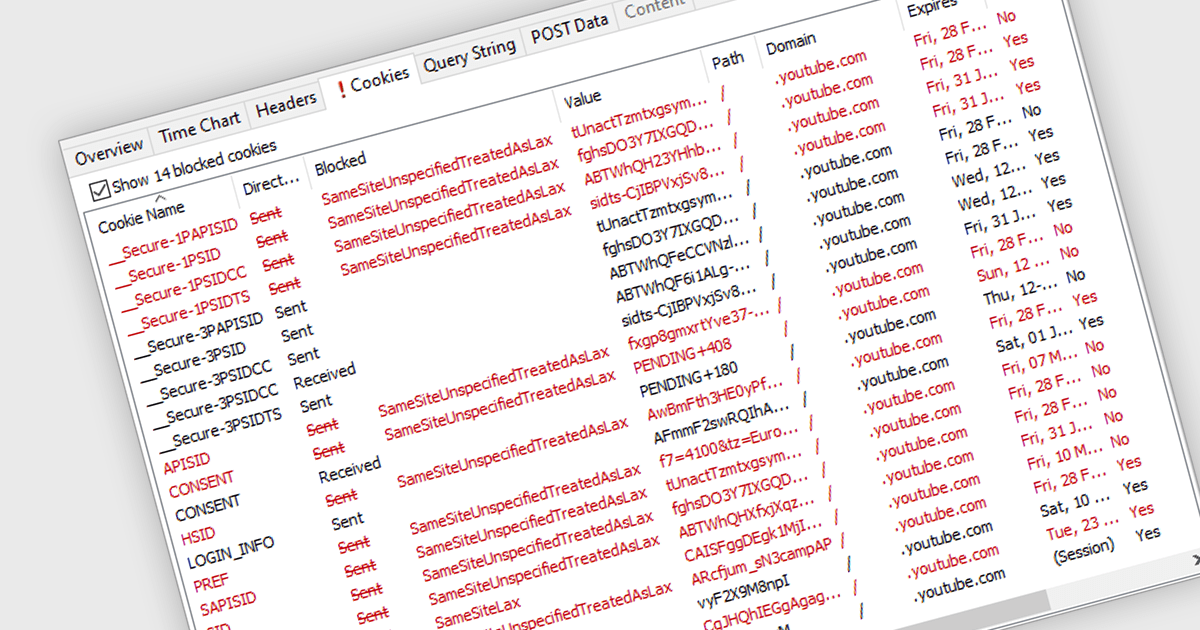Click the AFmmF2swRQIhA... value
1200x630 pixels.
coord(722,421)
